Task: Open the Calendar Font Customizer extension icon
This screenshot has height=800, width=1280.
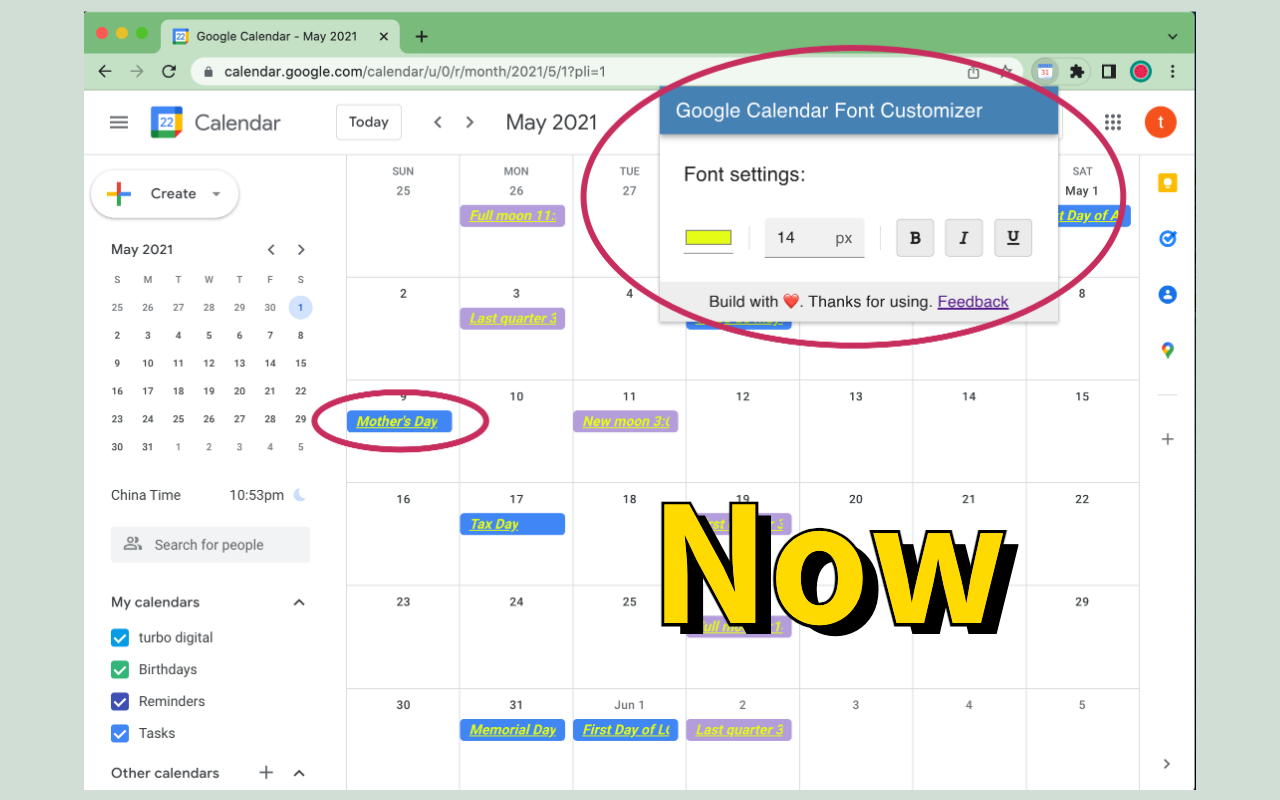Action: [x=1045, y=71]
